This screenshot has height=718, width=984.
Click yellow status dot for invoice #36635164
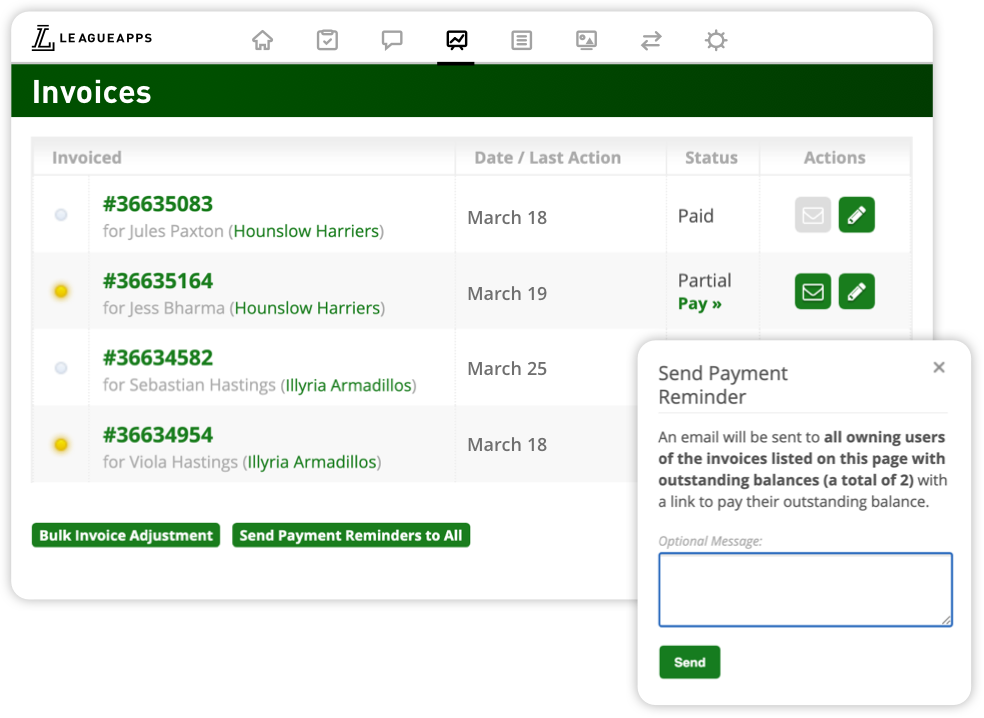point(61,291)
